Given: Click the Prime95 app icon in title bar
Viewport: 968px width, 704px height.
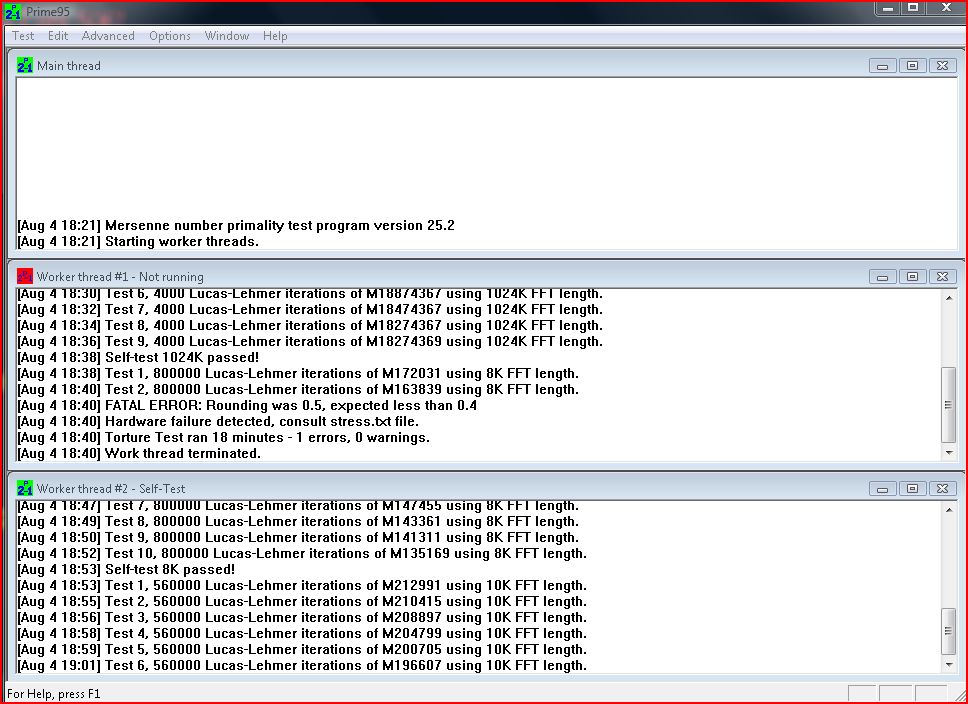Looking at the screenshot, I should coord(13,12).
